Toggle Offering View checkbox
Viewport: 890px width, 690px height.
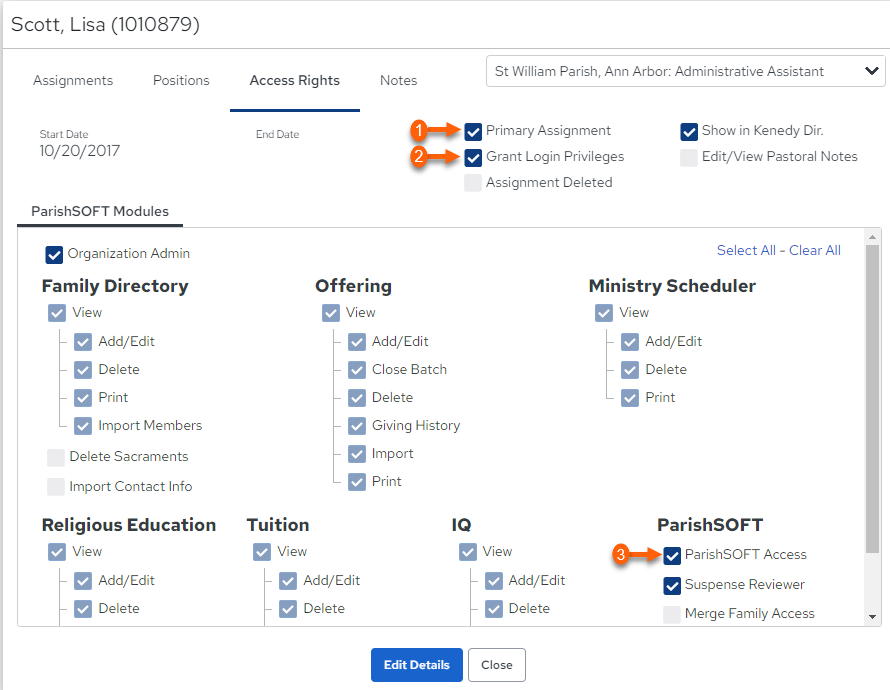click(330, 313)
